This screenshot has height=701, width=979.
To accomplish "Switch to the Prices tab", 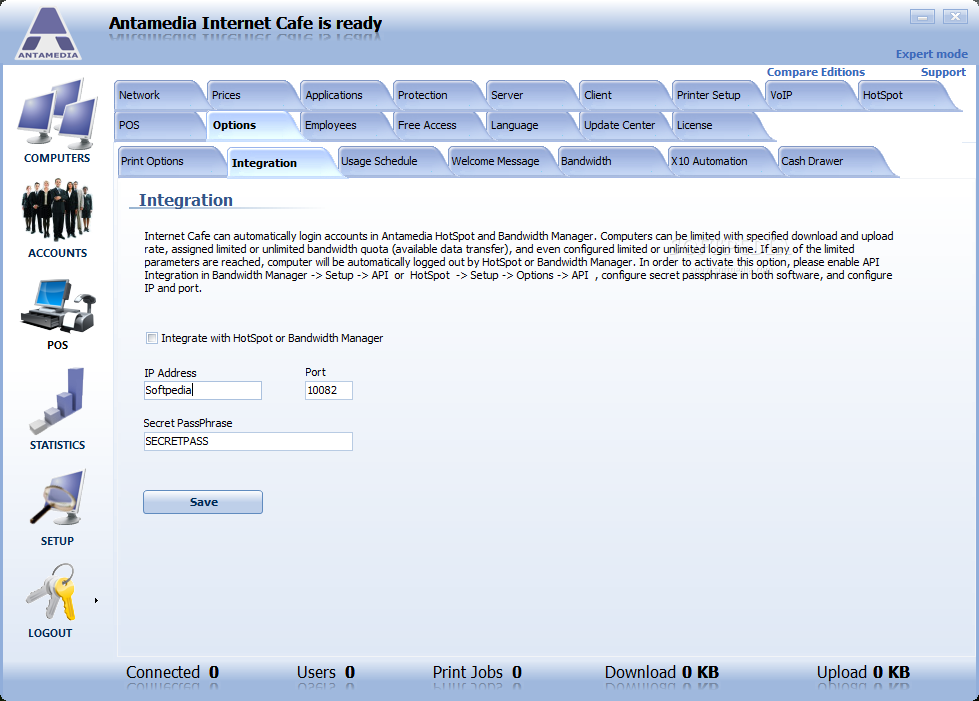I will tap(251, 95).
